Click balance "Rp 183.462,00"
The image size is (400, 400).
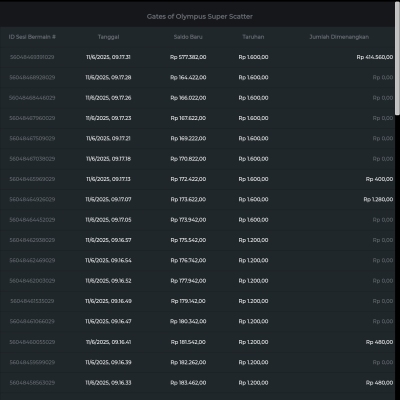[x=188, y=383]
